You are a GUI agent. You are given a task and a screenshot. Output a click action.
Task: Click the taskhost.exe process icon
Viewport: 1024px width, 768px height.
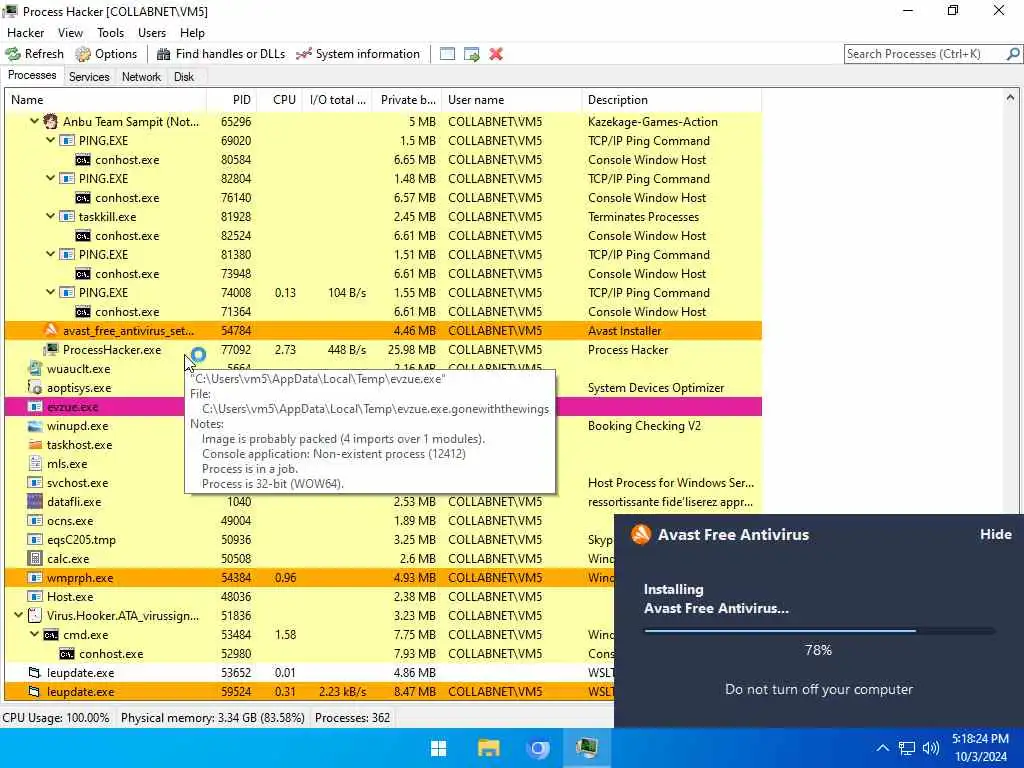[x=35, y=445]
